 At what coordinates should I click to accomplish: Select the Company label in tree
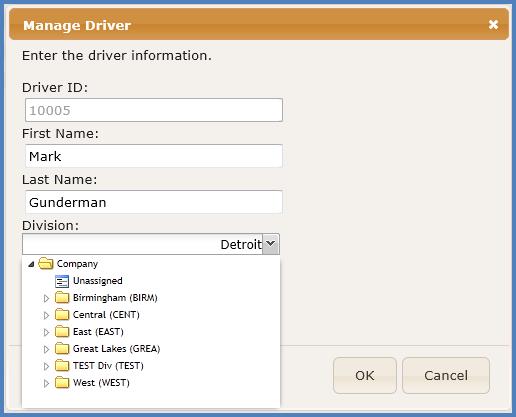77,264
